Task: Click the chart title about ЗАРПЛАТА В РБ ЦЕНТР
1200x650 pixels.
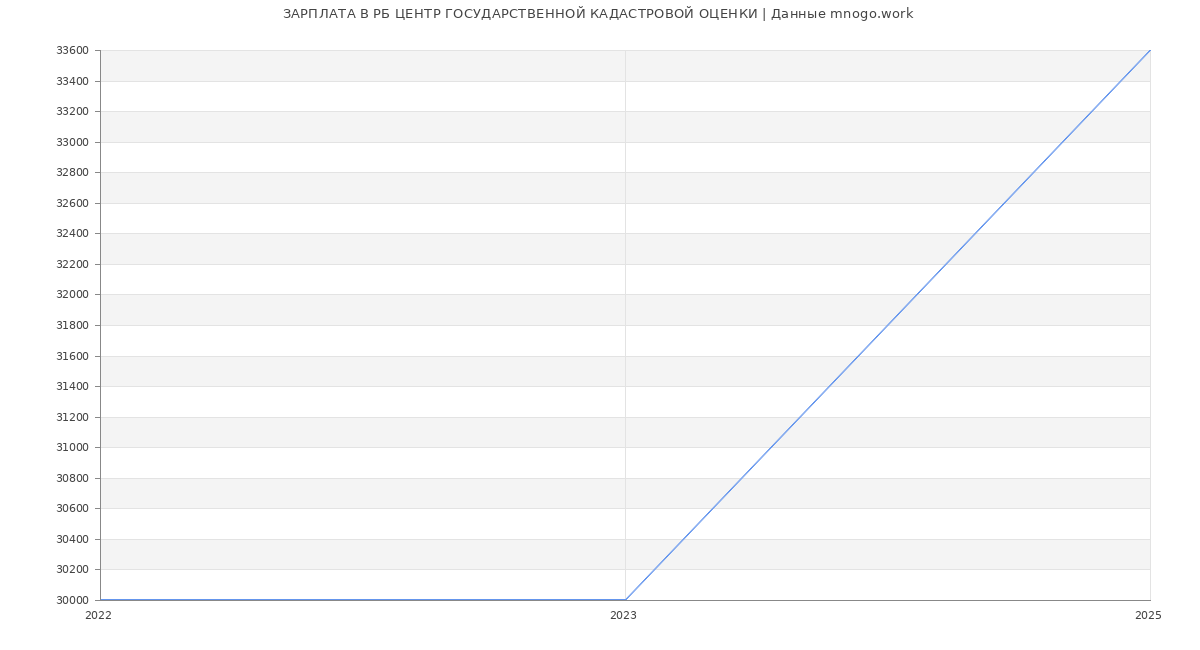Action: tap(598, 14)
